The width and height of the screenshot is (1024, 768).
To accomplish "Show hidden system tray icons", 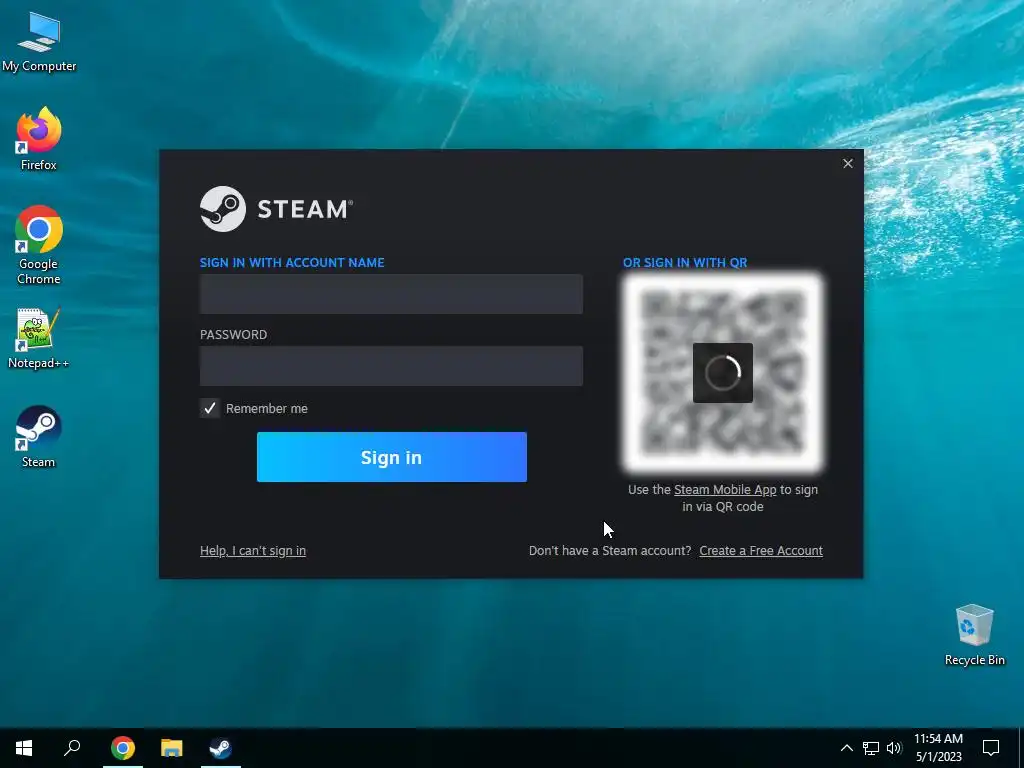I will coord(846,748).
